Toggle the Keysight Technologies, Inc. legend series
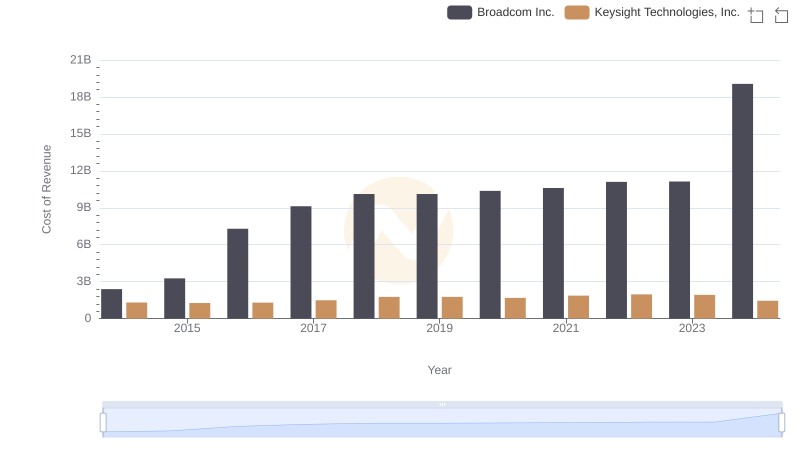 coord(652,12)
